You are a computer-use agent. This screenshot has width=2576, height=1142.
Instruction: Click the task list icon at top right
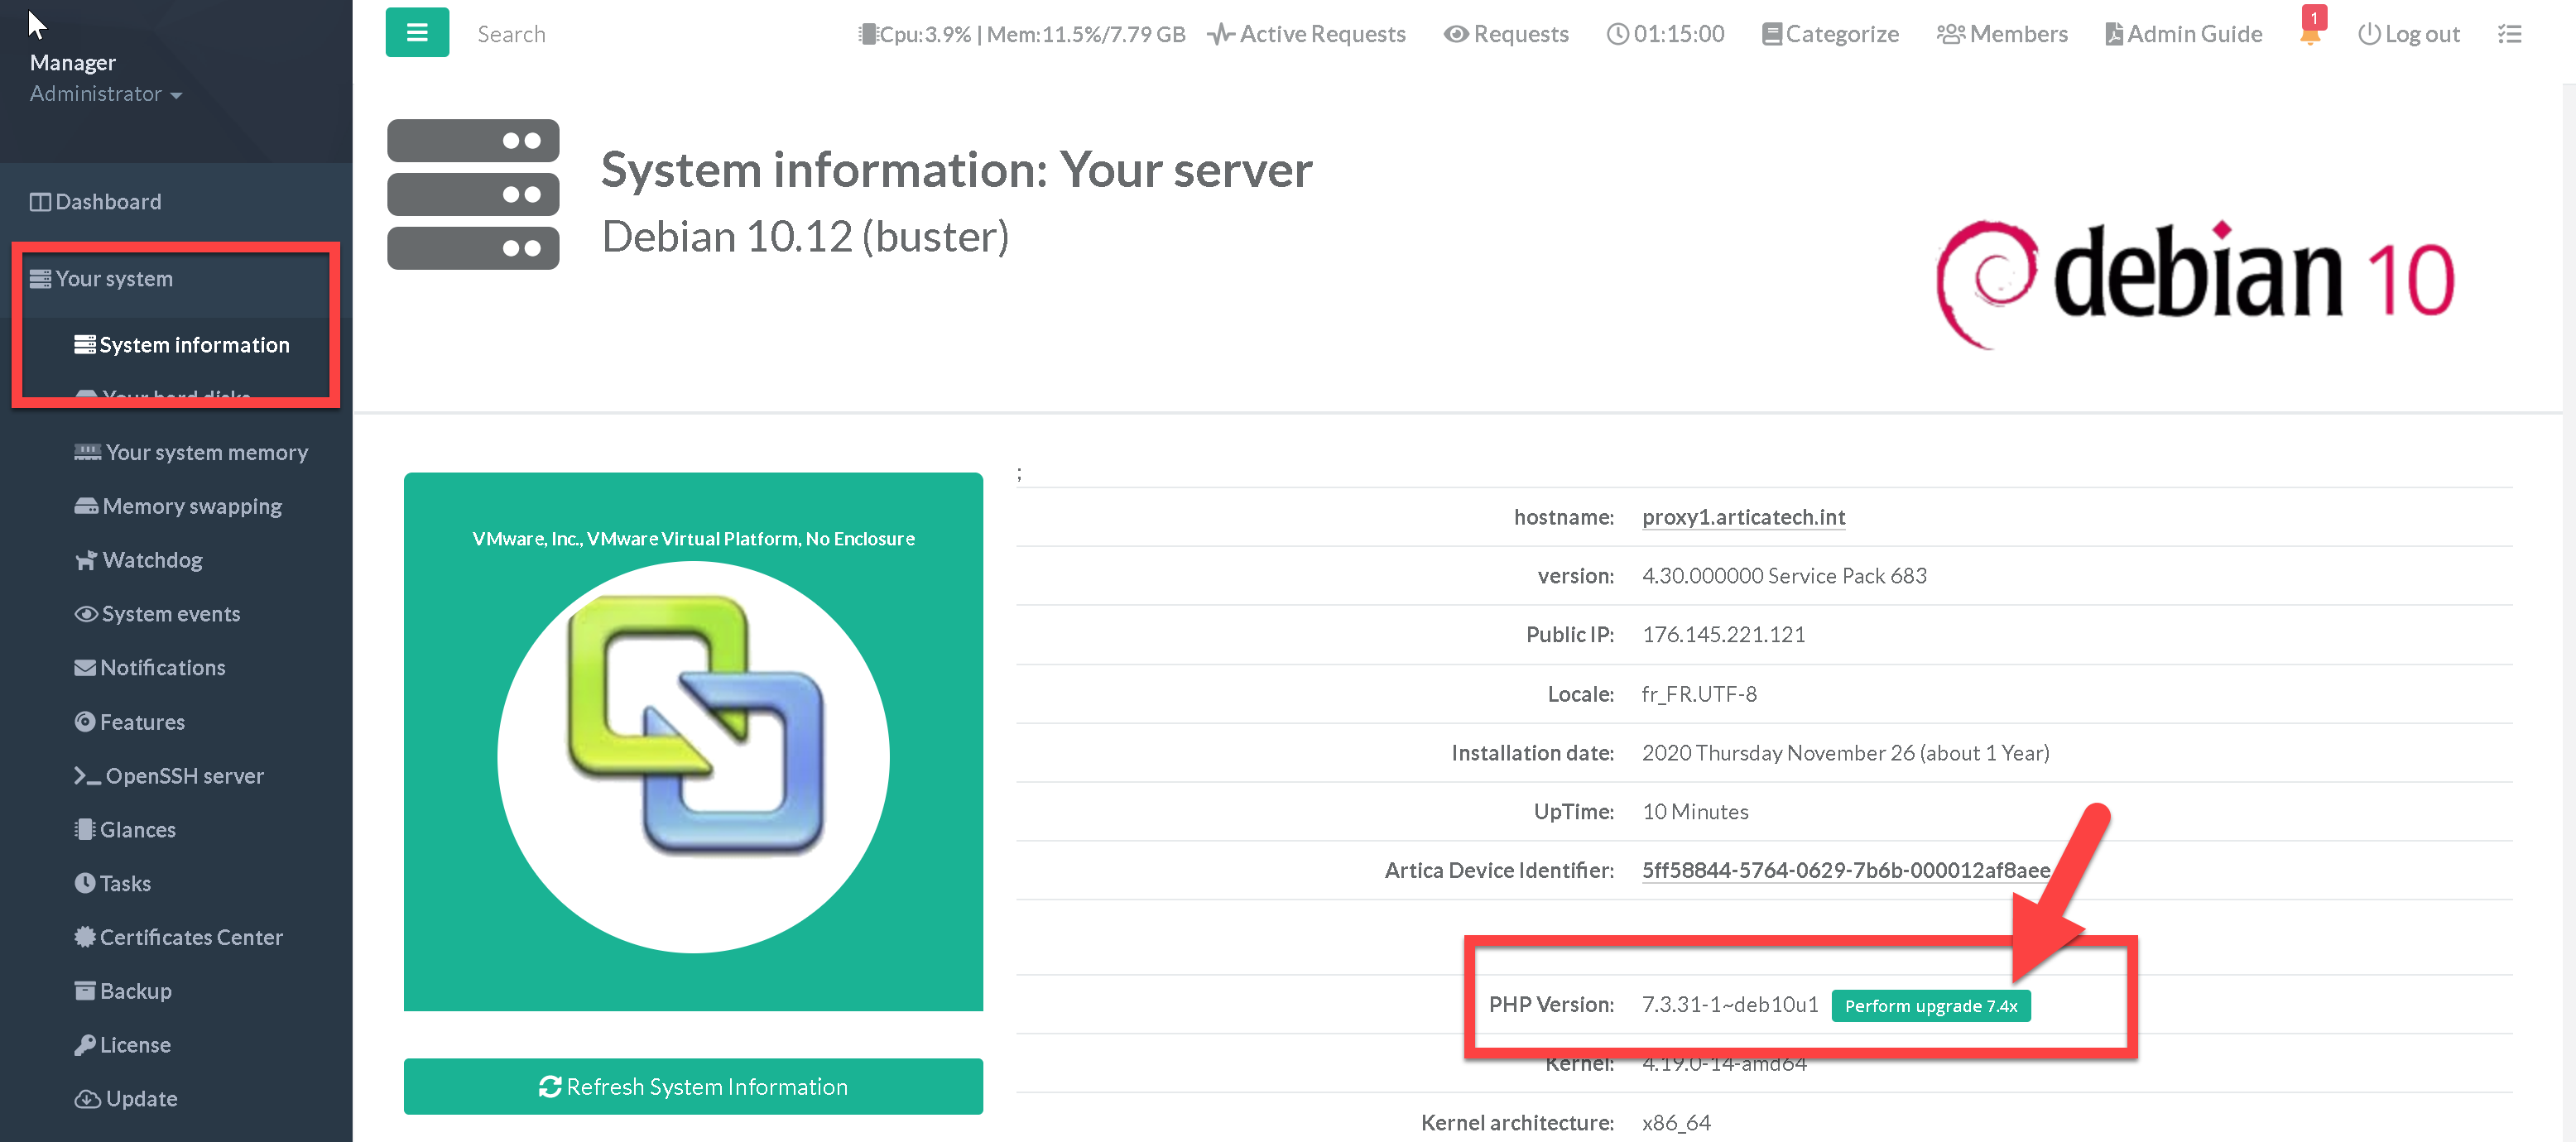(x=2509, y=34)
